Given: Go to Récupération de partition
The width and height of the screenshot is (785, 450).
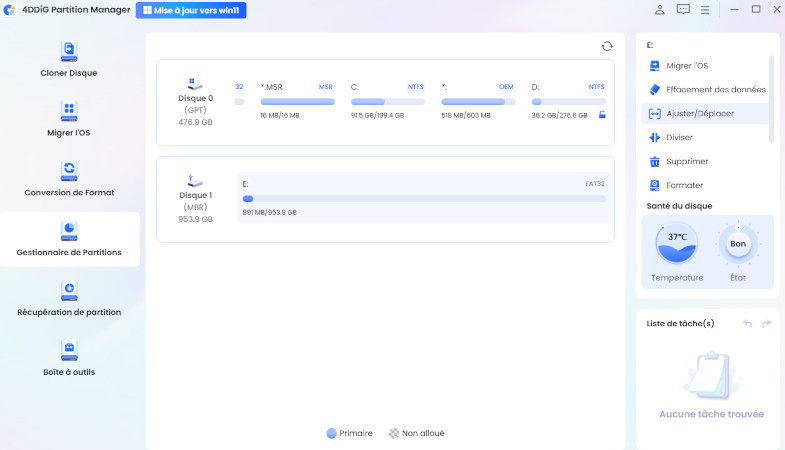Looking at the screenshot, I should [69, 299].
